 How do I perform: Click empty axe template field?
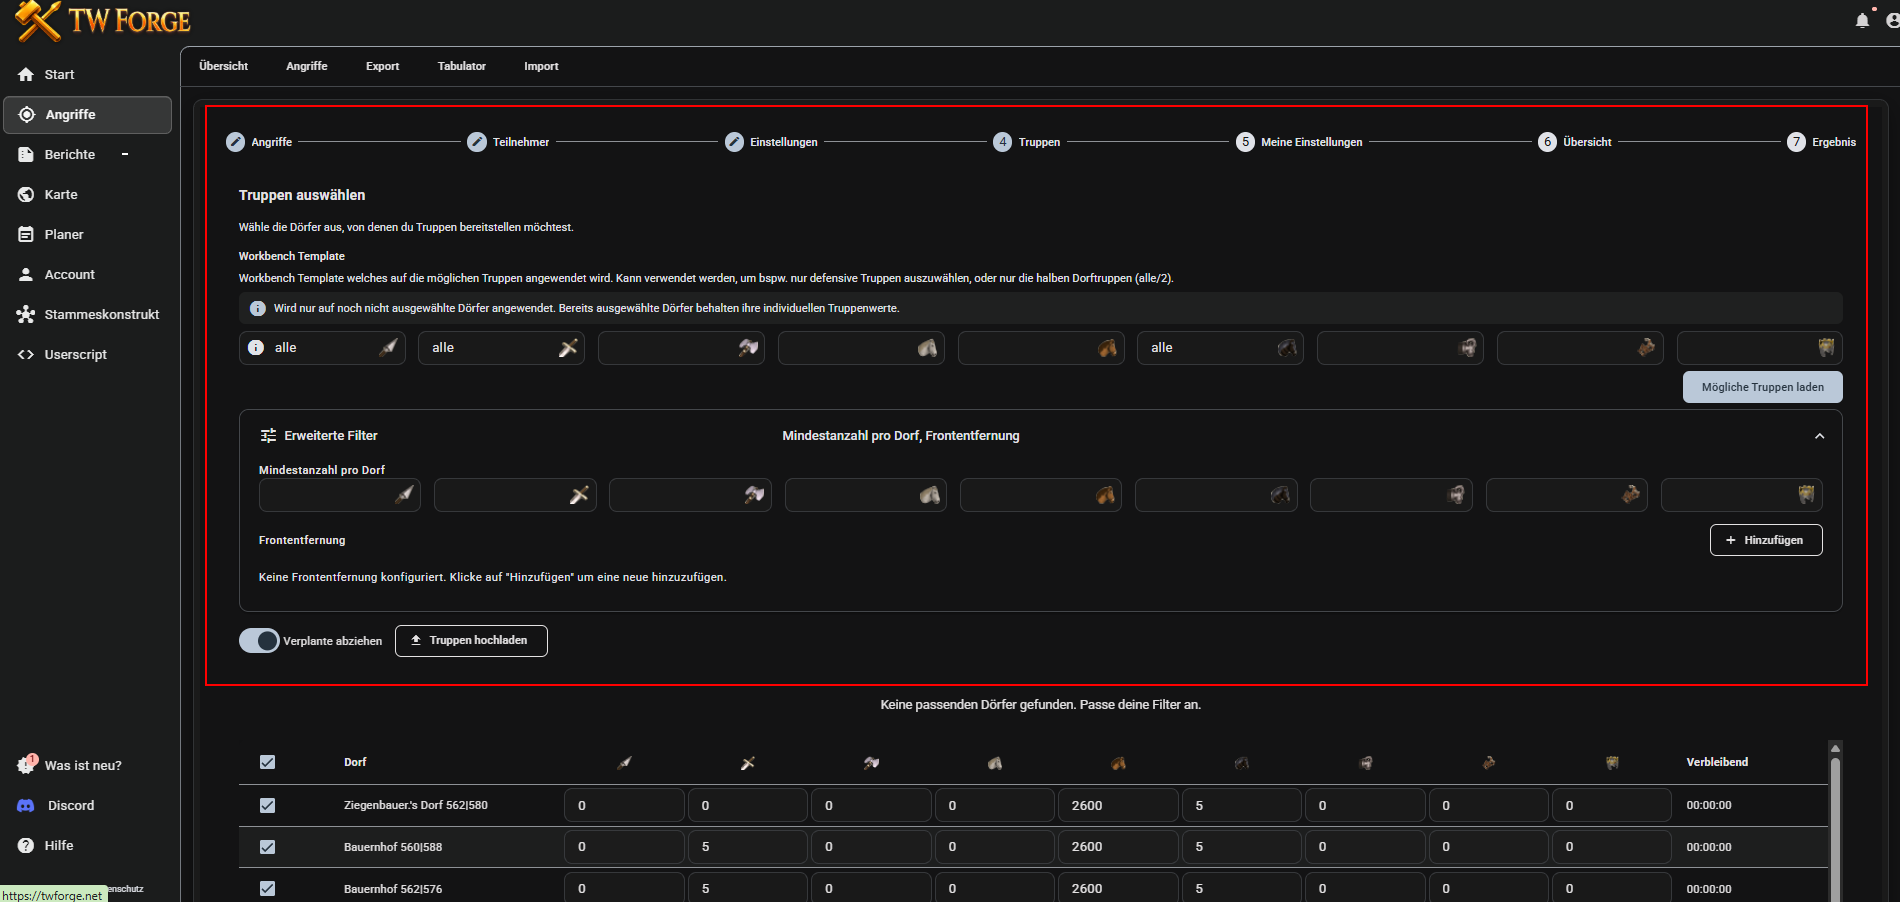pos(681,348)
